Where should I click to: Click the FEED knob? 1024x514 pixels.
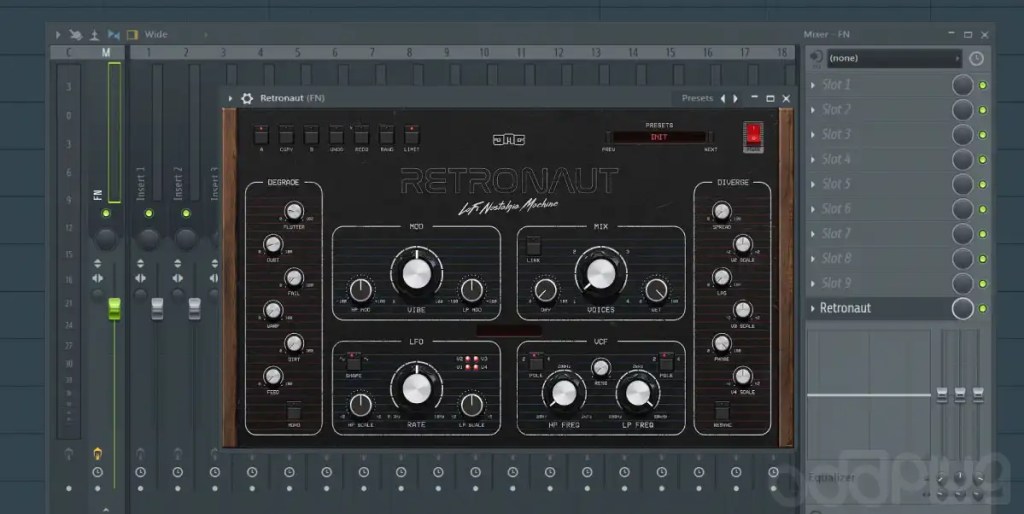point(273,376)
